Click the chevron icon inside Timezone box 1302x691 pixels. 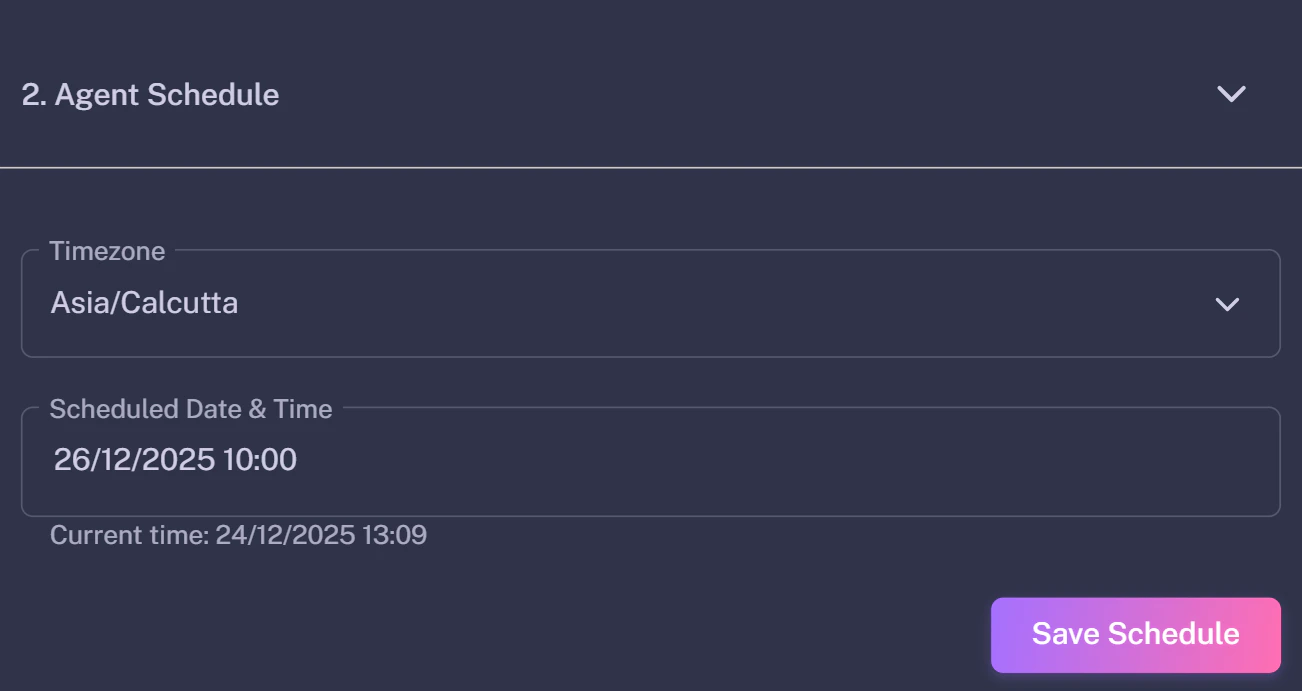(1227, 305)
